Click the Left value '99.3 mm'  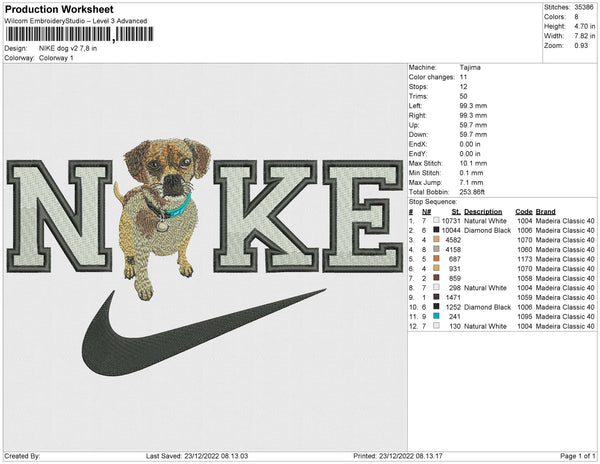[x=473, y=106]
